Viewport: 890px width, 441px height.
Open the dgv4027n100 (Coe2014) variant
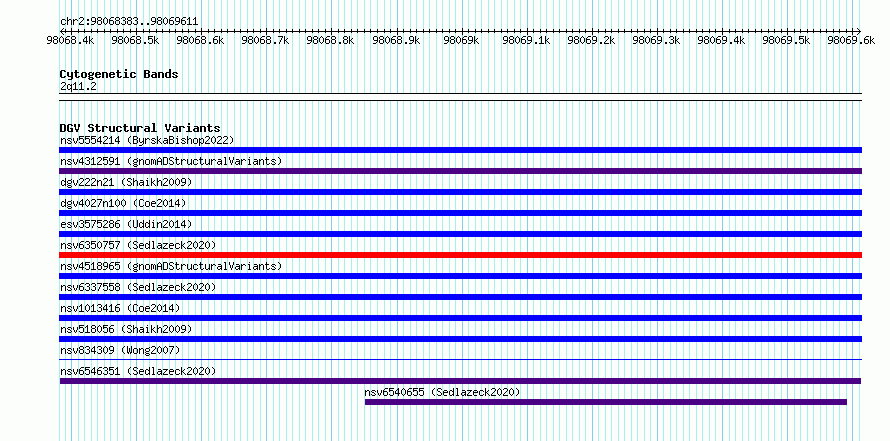tap(123, 203)
